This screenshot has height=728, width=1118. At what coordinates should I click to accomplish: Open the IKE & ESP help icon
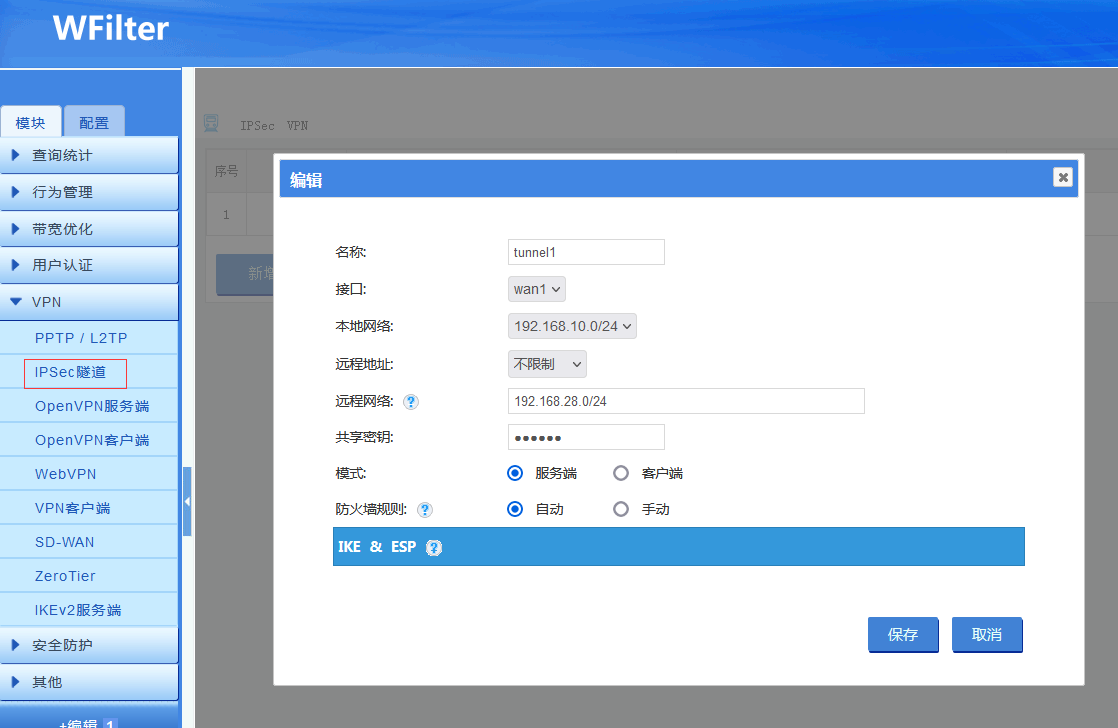click(x=434, y=547)
